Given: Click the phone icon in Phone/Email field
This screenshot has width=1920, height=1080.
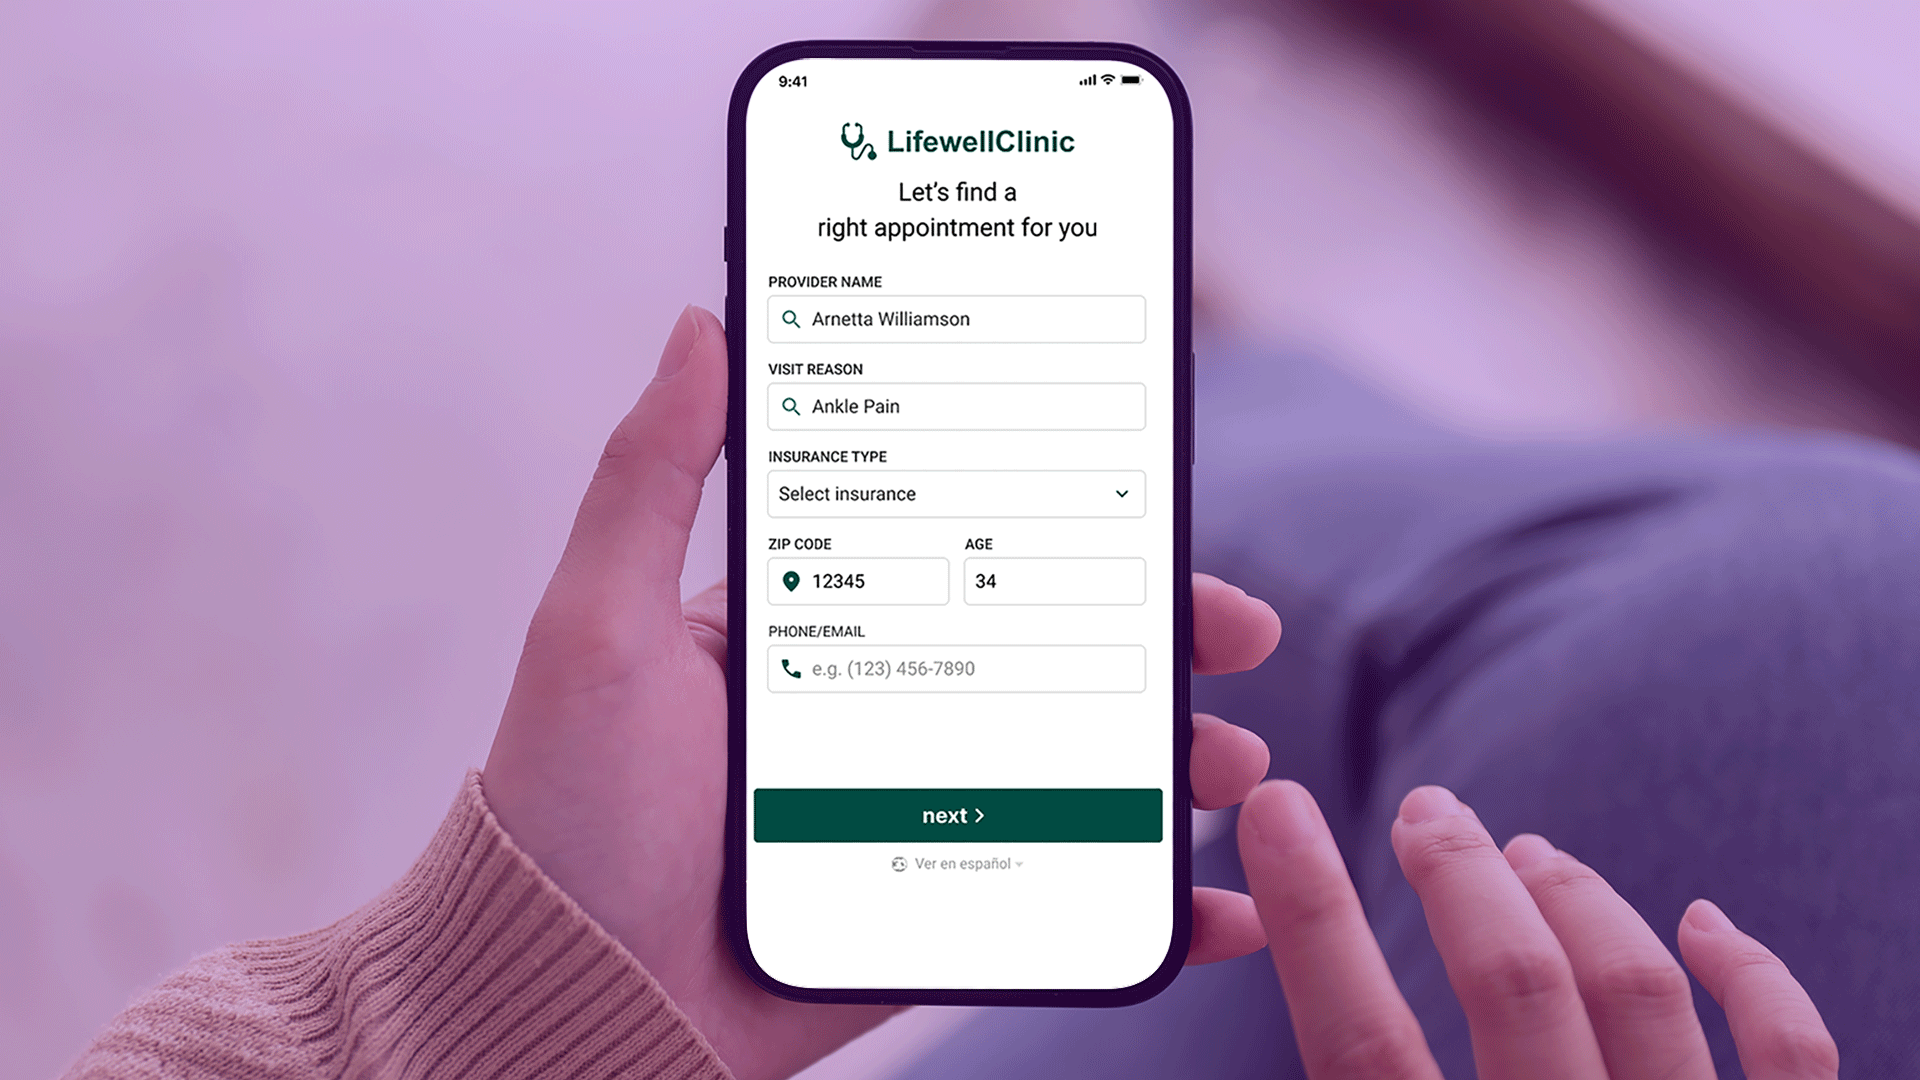Looking at the screenshot, I should click(x=791, y=669).
